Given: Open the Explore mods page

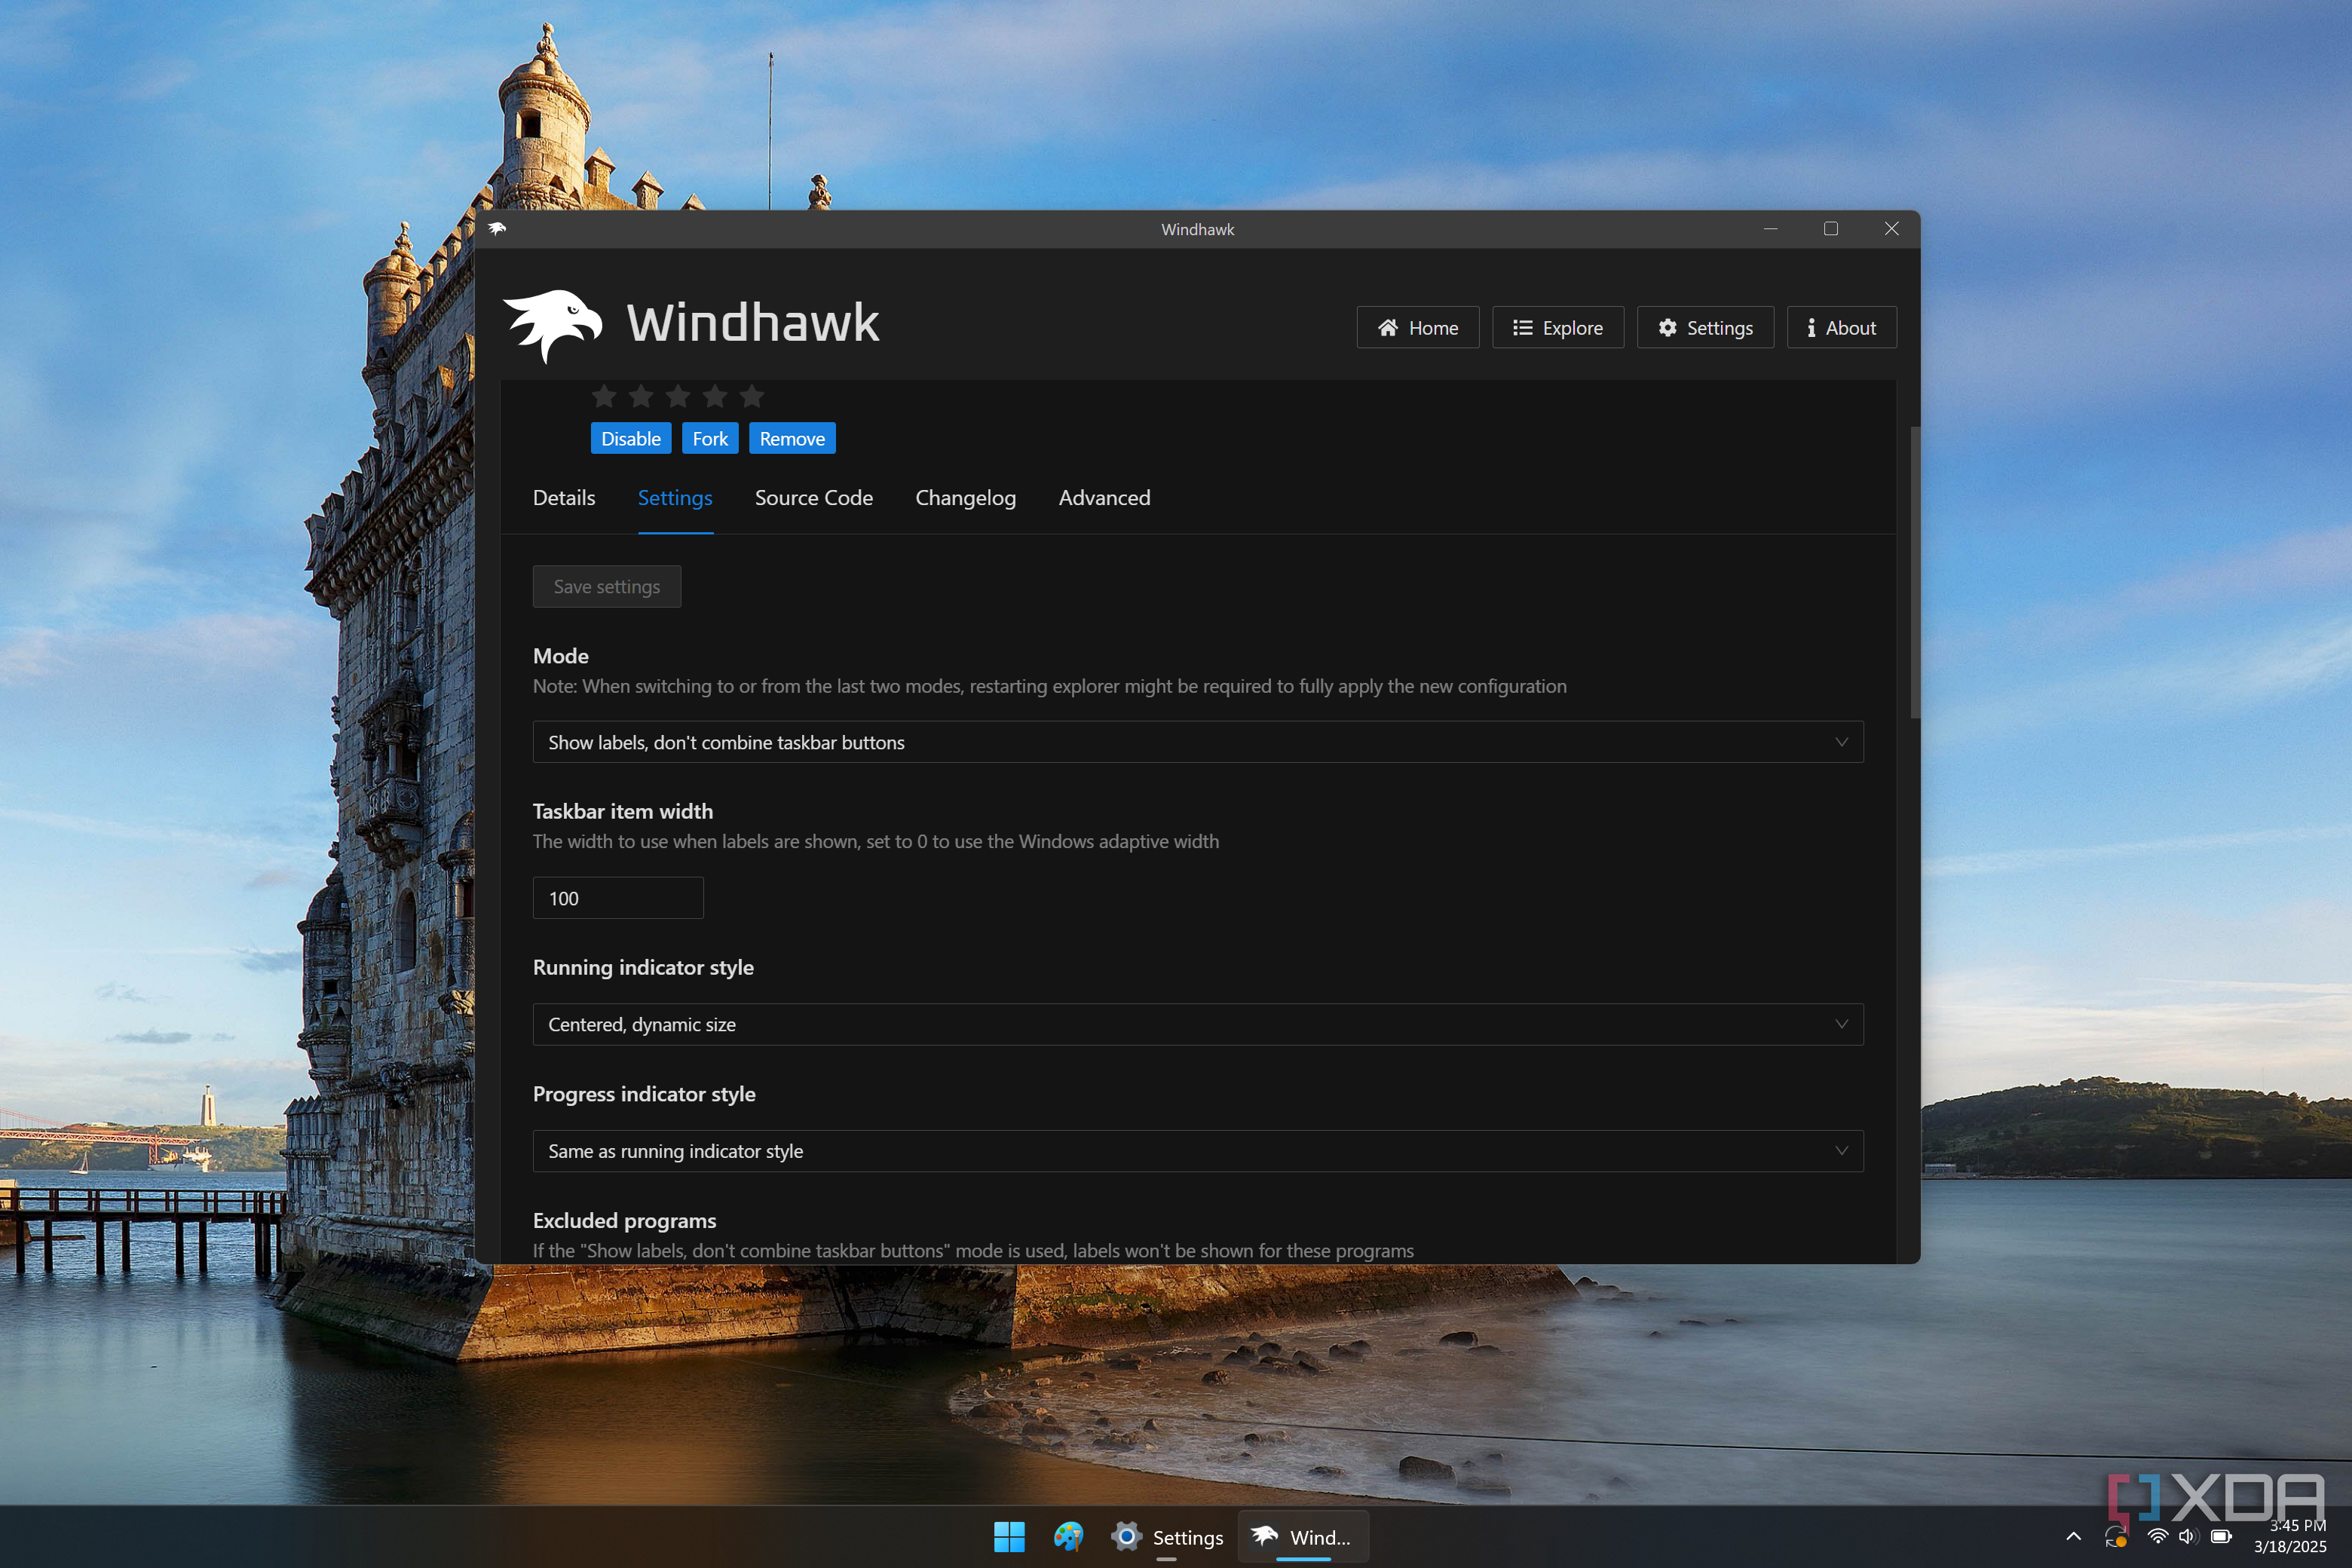Looking at the screenshot, I should (1557, 327).
